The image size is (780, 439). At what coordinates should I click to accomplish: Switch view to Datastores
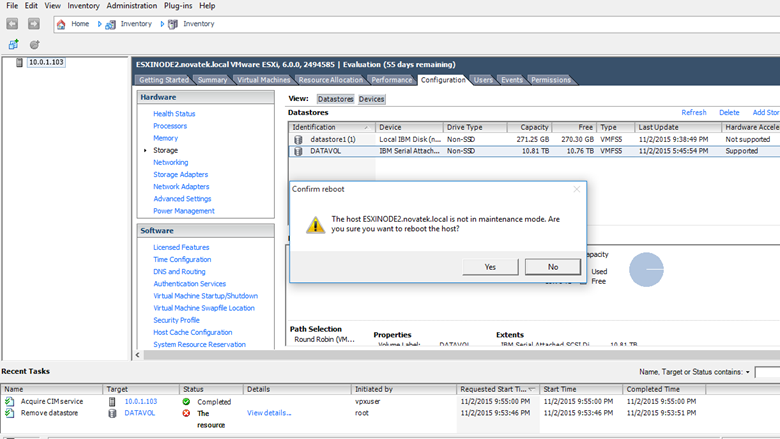tap(335, 99)
